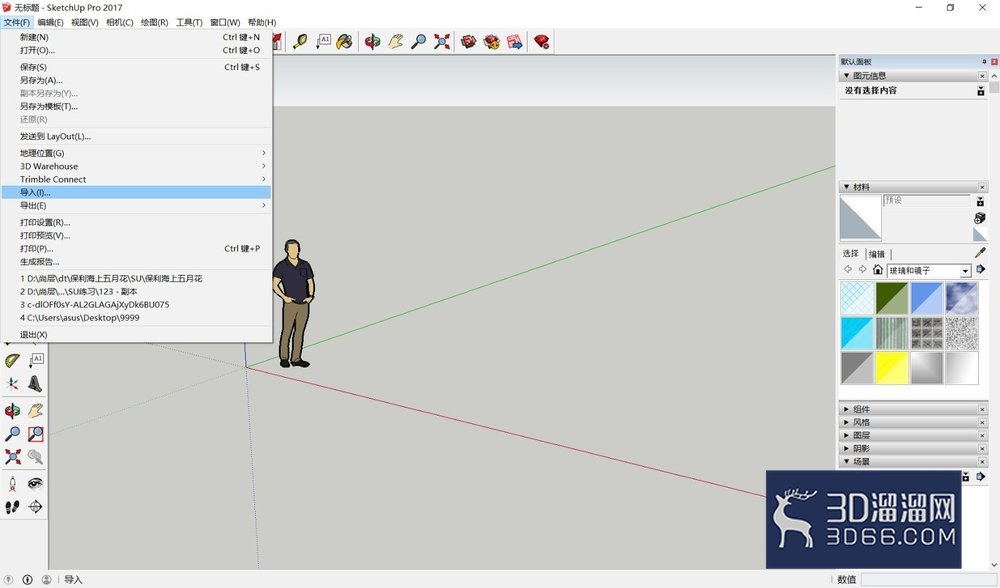The image size is (1000, 588).
Task: Click the Zoom Extents icon in top toolbar
Action: [x=441, y=42]
